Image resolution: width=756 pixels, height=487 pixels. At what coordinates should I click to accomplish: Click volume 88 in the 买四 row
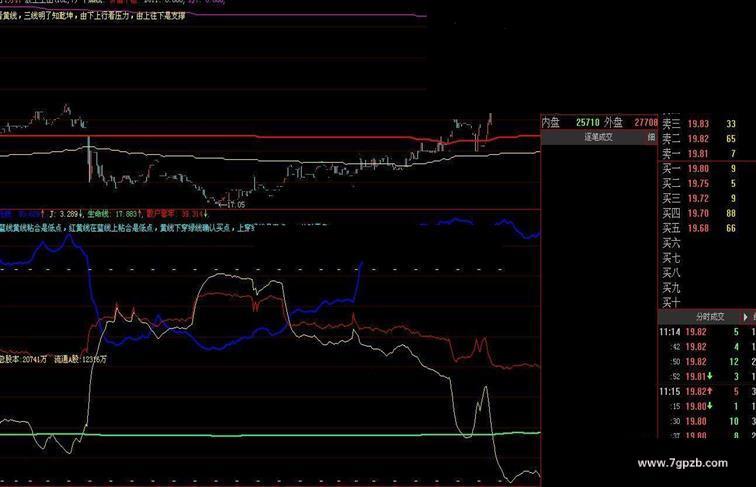(731, 213)
